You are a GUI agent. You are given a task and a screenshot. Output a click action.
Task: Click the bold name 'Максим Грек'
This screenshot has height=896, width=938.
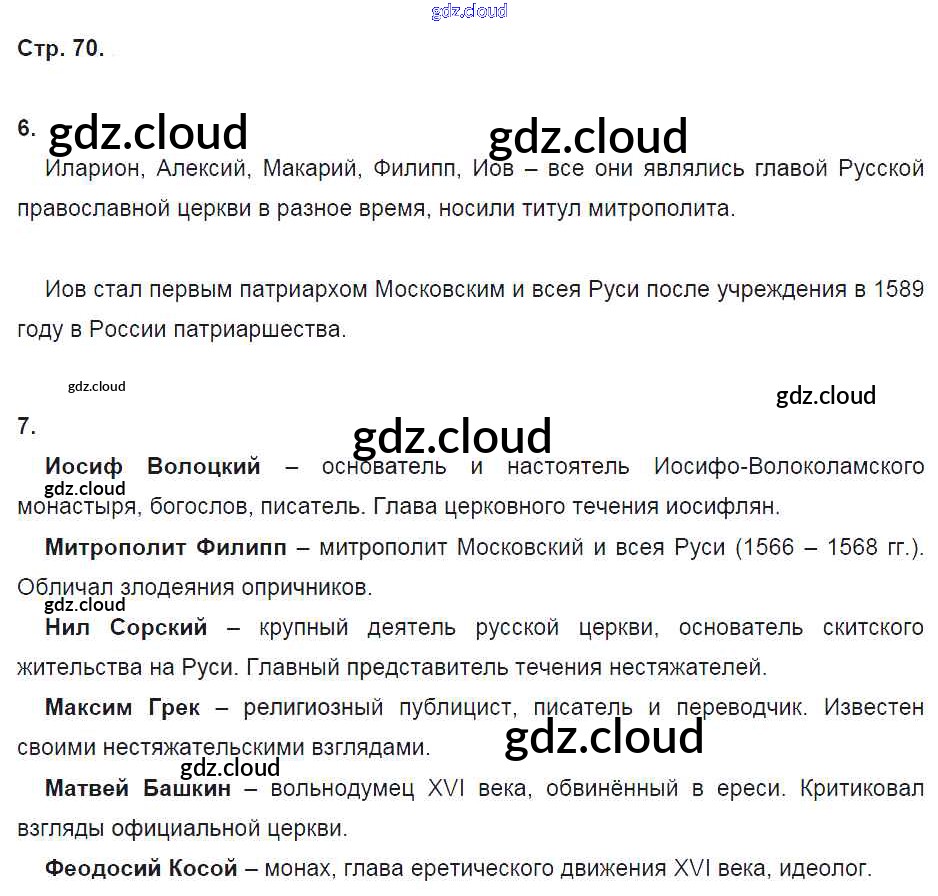coord(122,707)
